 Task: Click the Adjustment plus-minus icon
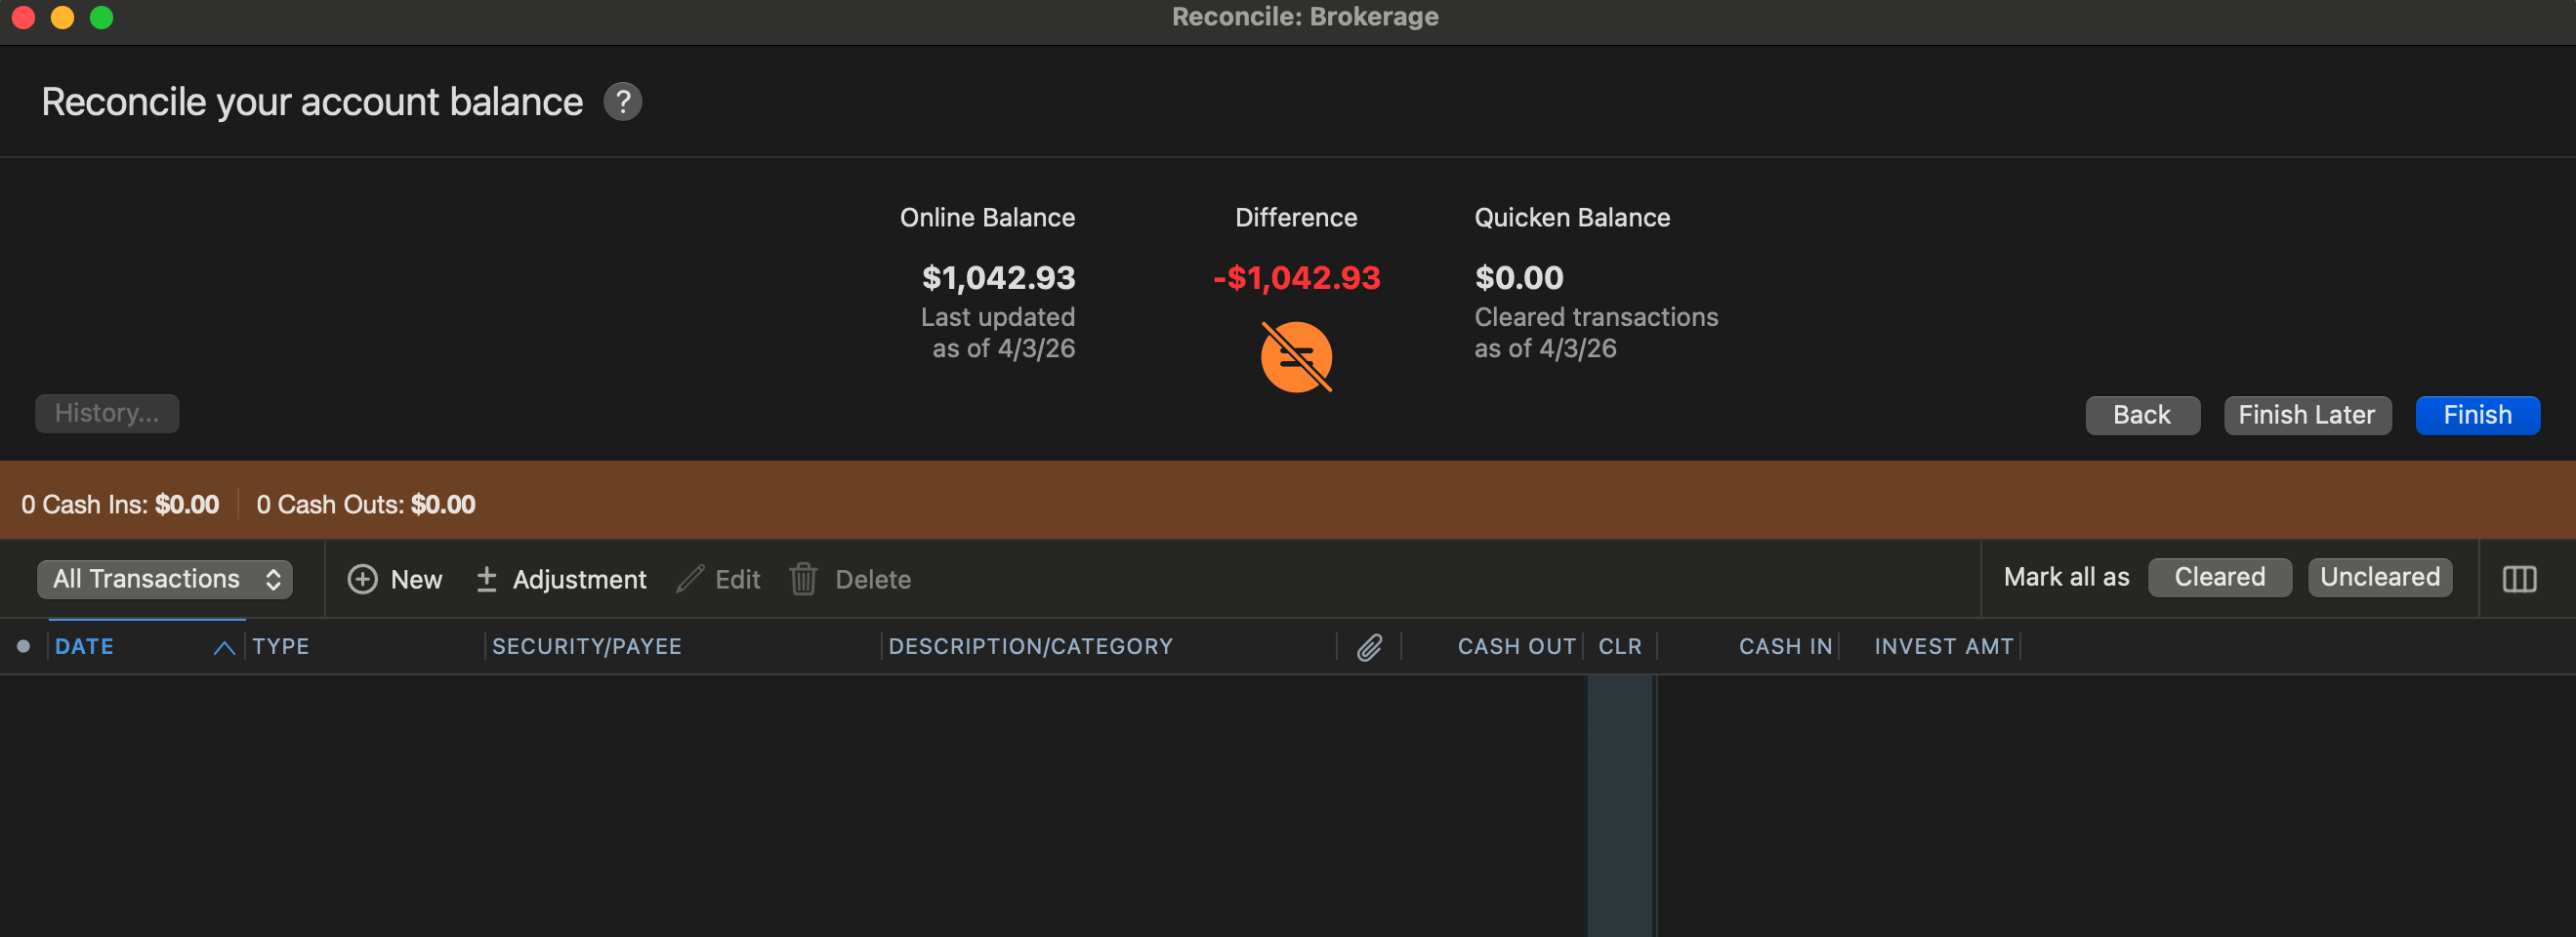[x=486, y=579]
